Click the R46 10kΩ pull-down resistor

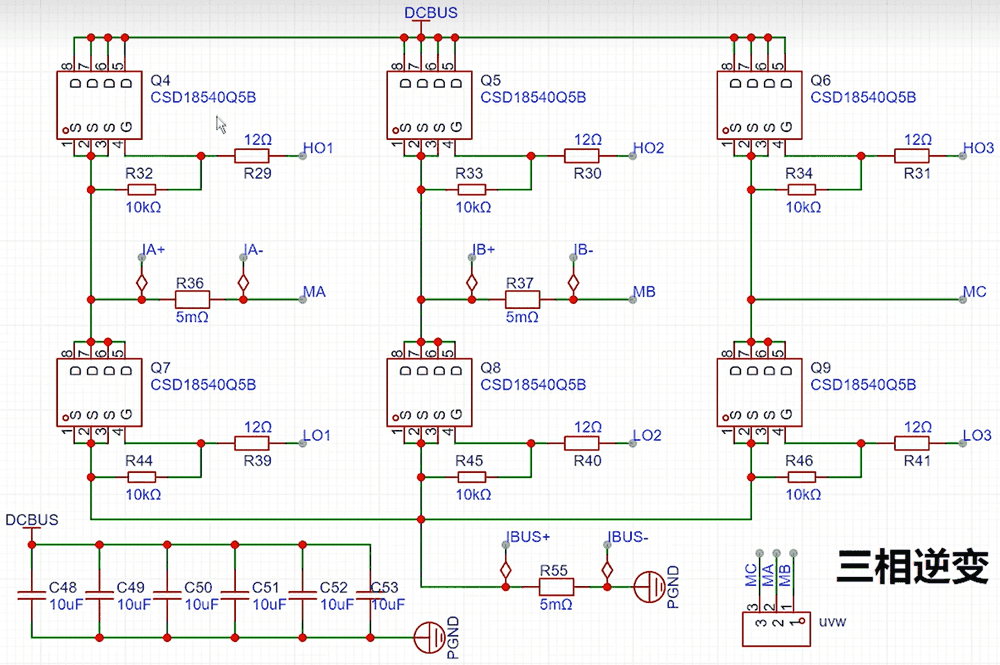point(804,477)
